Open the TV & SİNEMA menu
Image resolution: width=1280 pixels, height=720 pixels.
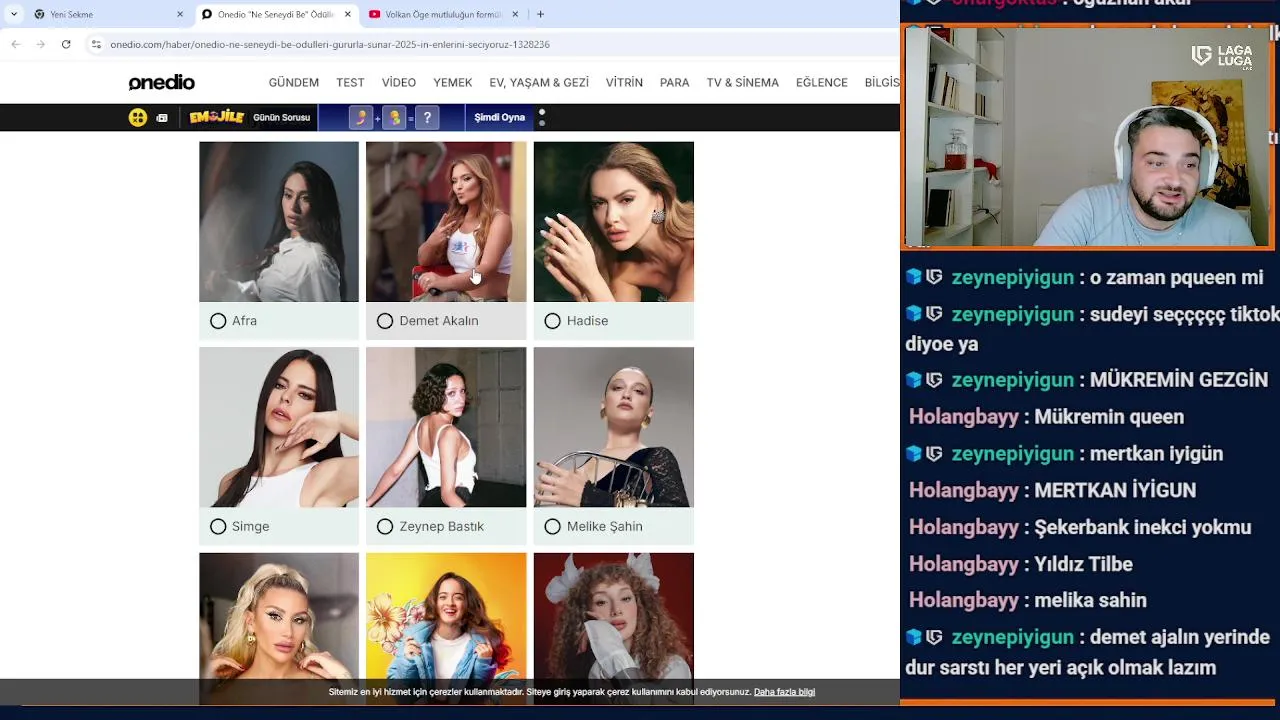point(742,82)
